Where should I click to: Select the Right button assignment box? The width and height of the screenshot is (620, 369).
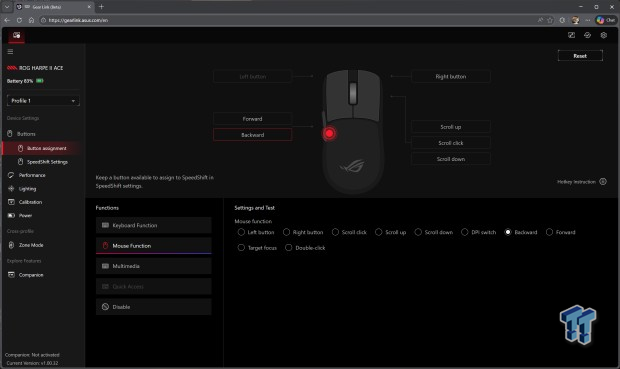pos(450,76)
